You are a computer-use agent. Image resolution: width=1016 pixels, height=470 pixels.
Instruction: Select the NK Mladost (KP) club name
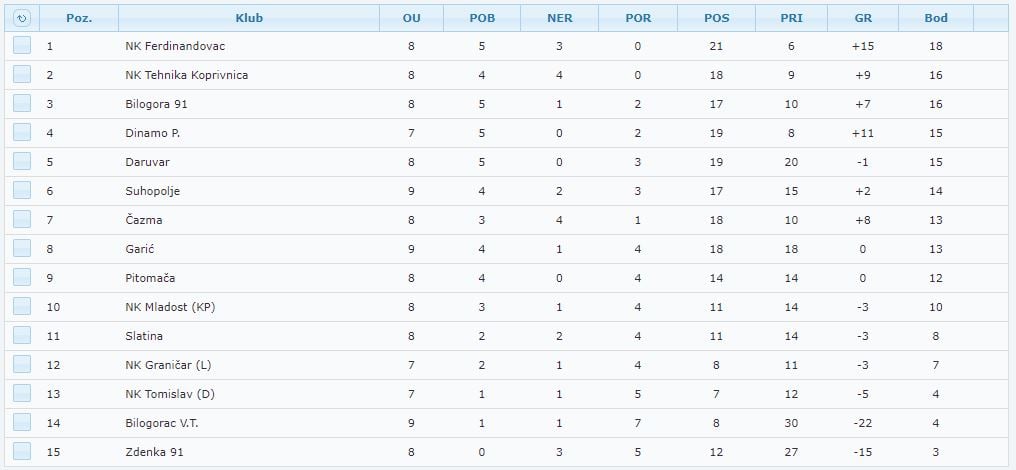[170, 307]
